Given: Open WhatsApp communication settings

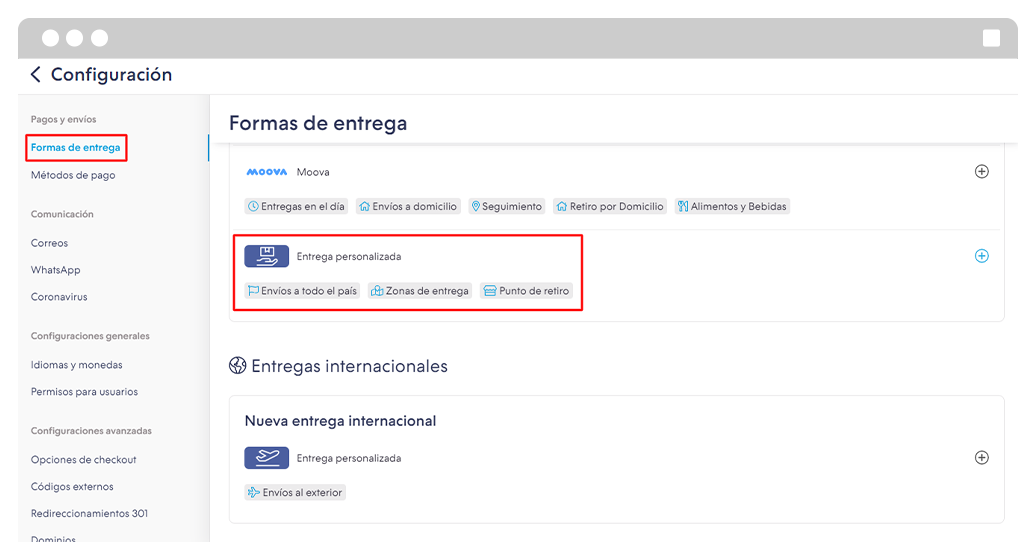Looking at the screenshot, I should coord(55,270).
